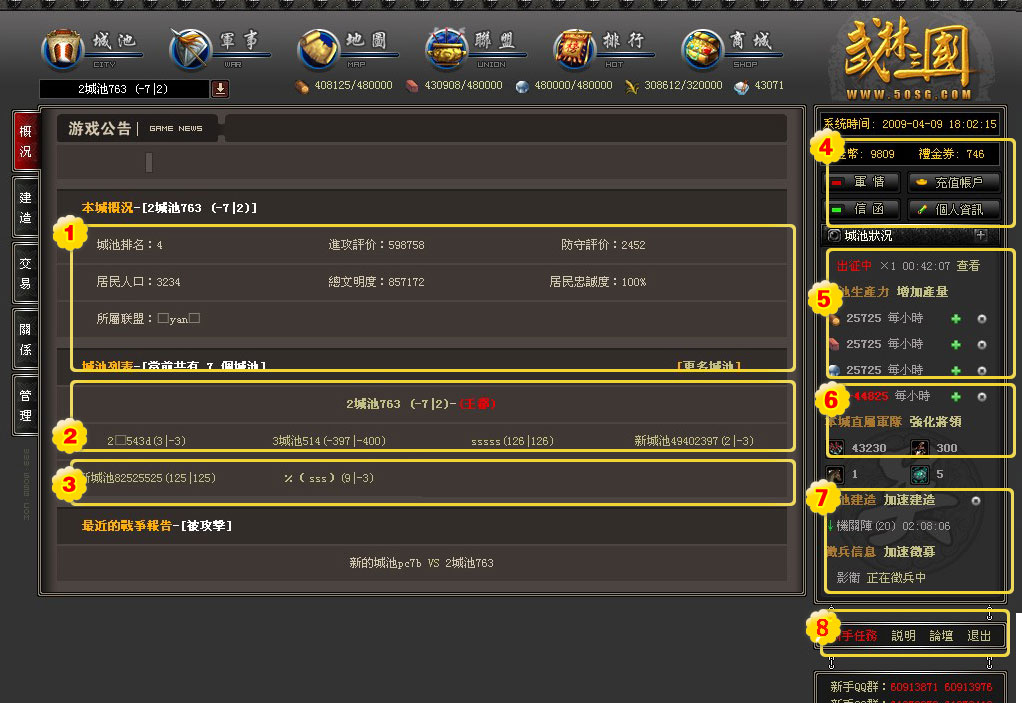The height and width of the screenshot is (703, 1022).
Task: Click the brick resource icon beside 430908/480000
Action: point(412,87)
